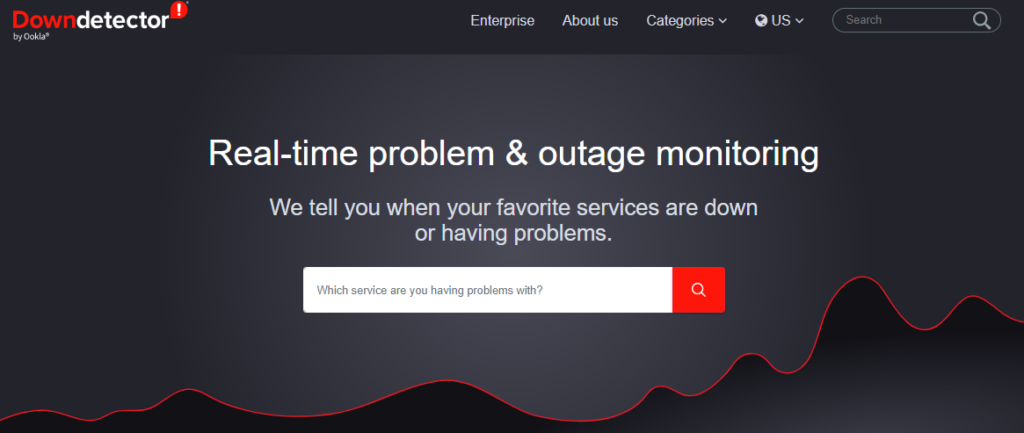Viewport: 1024px width, 433px height.
Task: Click the red 'Down' text in logo
Action: 46,19
